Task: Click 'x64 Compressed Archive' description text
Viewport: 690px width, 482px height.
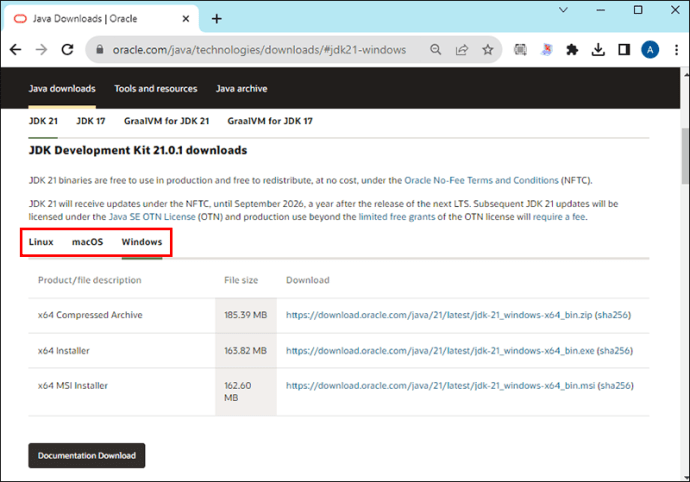Action: [x=90, y=315]
